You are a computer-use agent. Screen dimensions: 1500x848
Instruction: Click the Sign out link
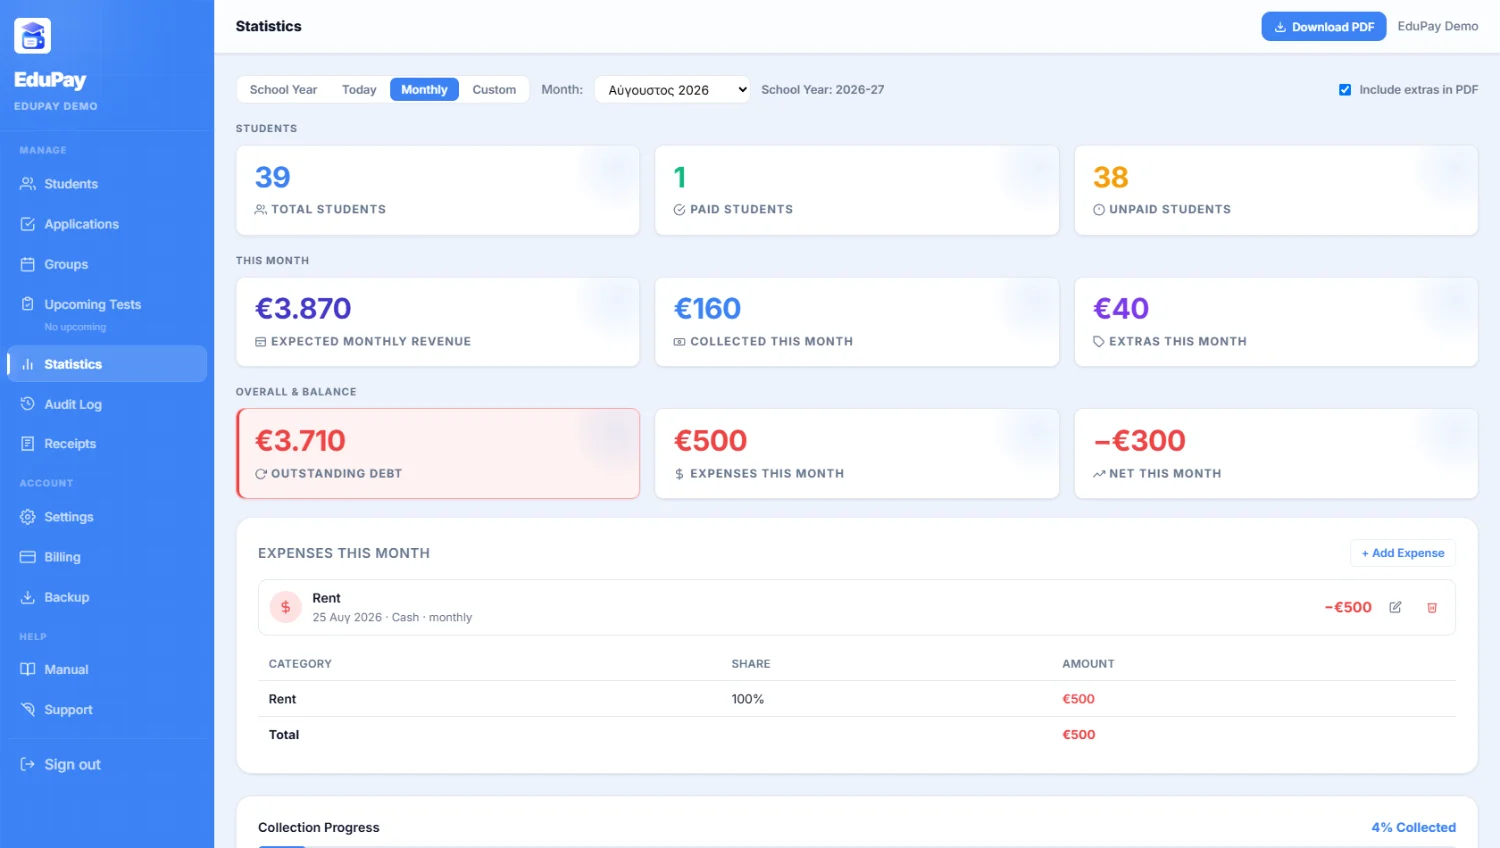pos(107,764)
